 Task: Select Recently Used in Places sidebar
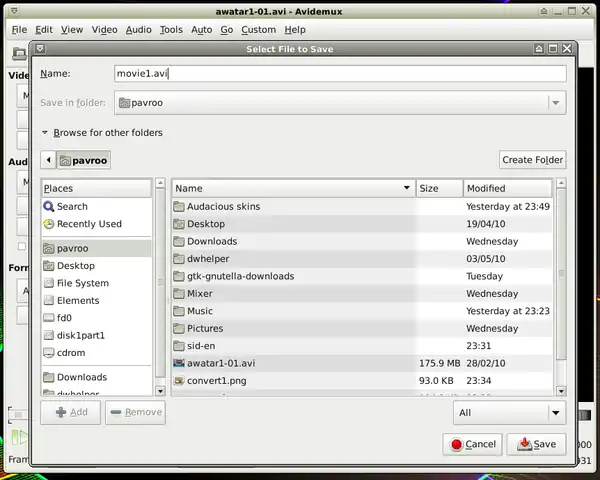88,224
